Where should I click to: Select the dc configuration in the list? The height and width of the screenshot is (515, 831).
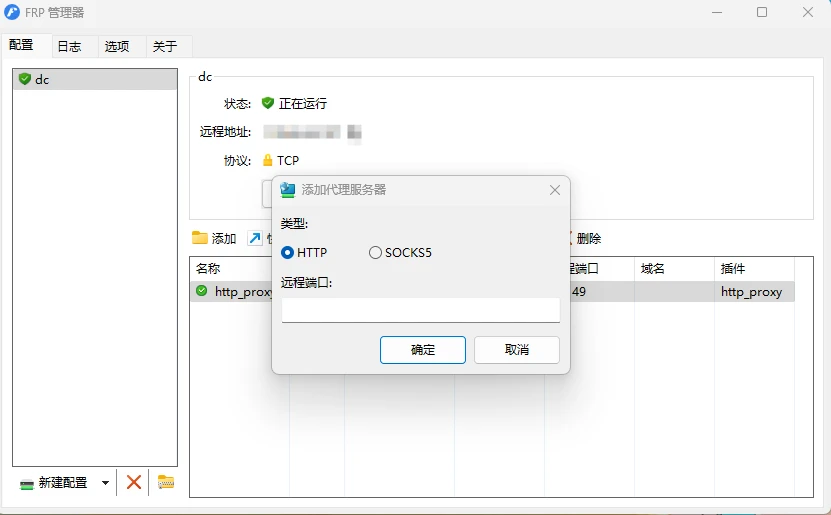click(x=95, y=79)
